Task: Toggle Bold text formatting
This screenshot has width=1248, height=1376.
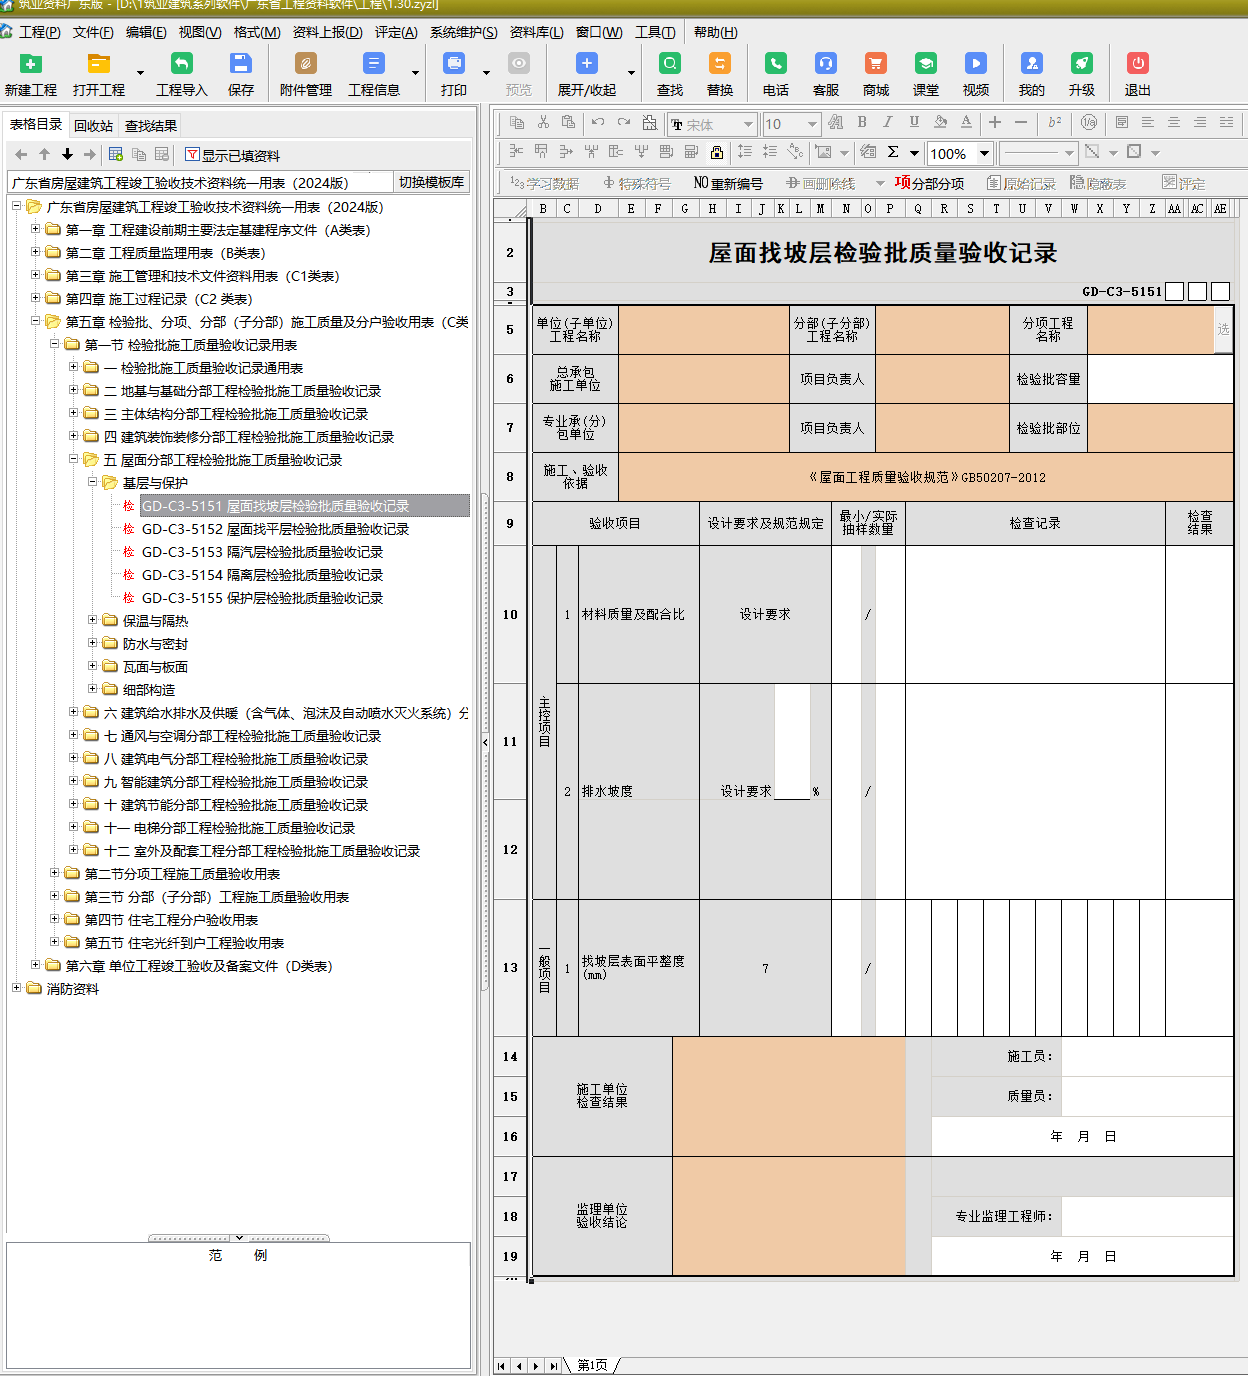Action: (862, 122)
